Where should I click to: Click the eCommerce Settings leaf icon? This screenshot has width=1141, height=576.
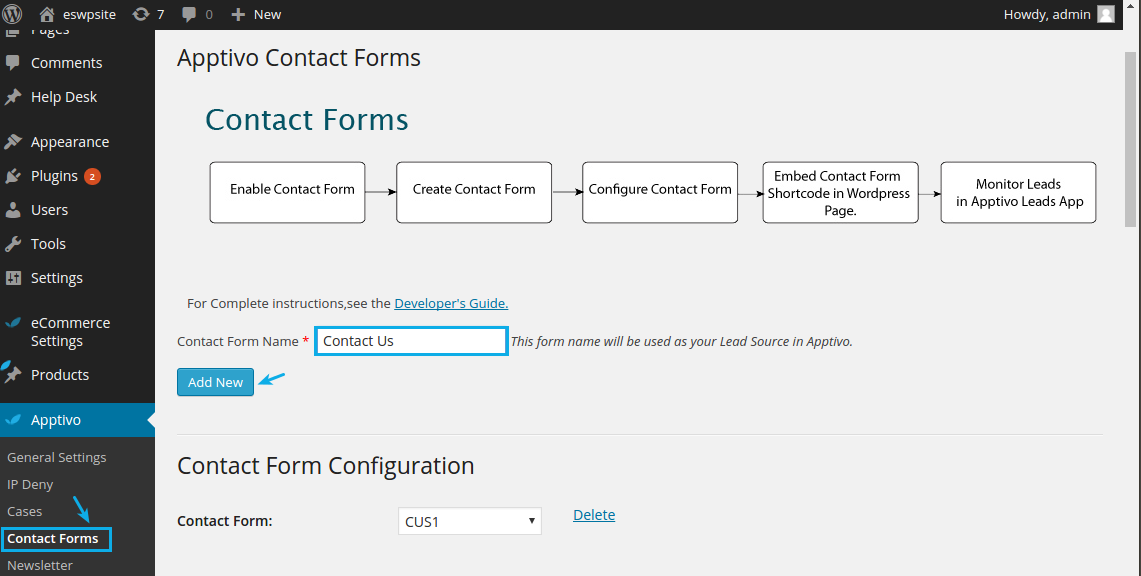pos(13,323)
